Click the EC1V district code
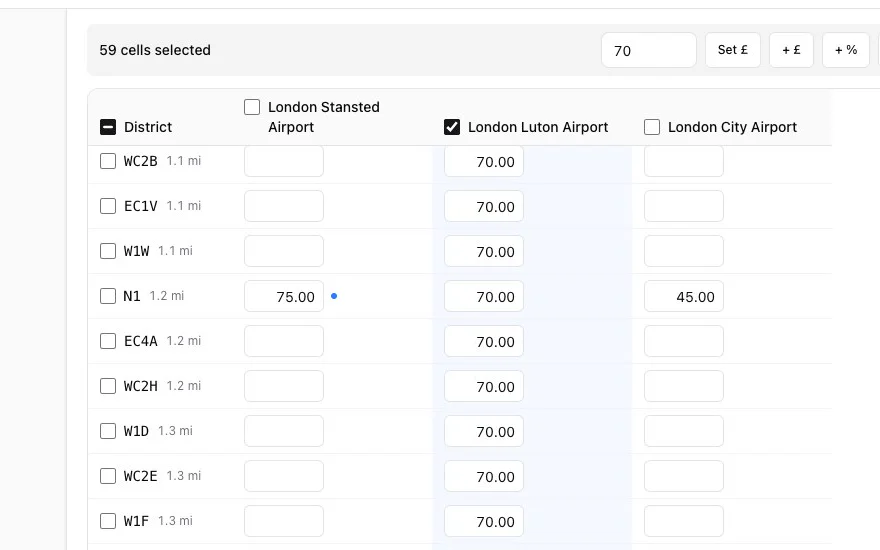 [140, 206]
